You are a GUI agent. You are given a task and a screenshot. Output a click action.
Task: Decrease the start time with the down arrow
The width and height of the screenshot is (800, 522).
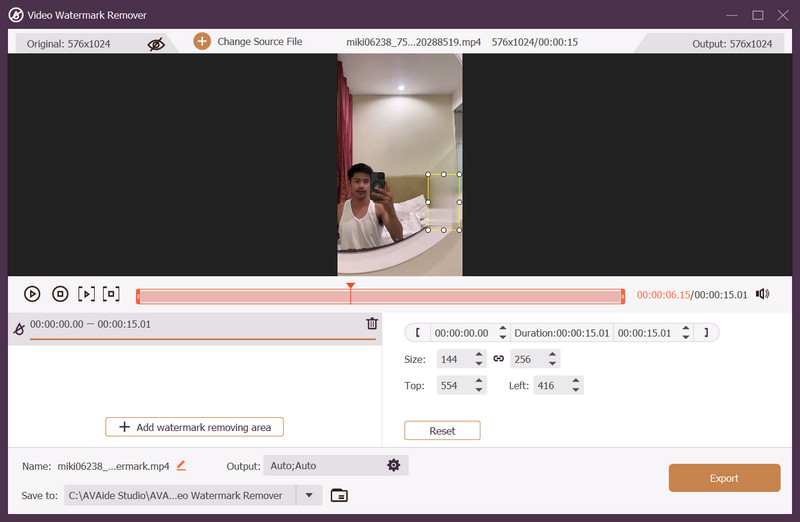(503, 337)
